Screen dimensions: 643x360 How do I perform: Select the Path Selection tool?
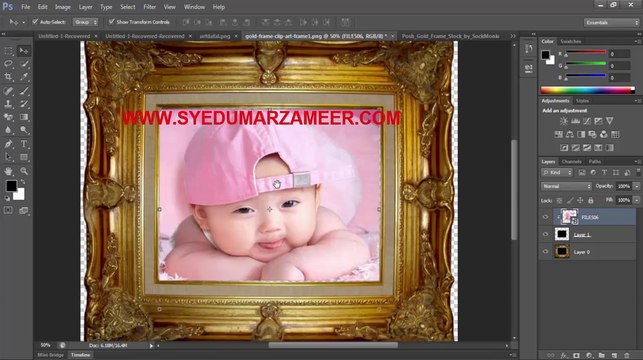coord(8,157)
